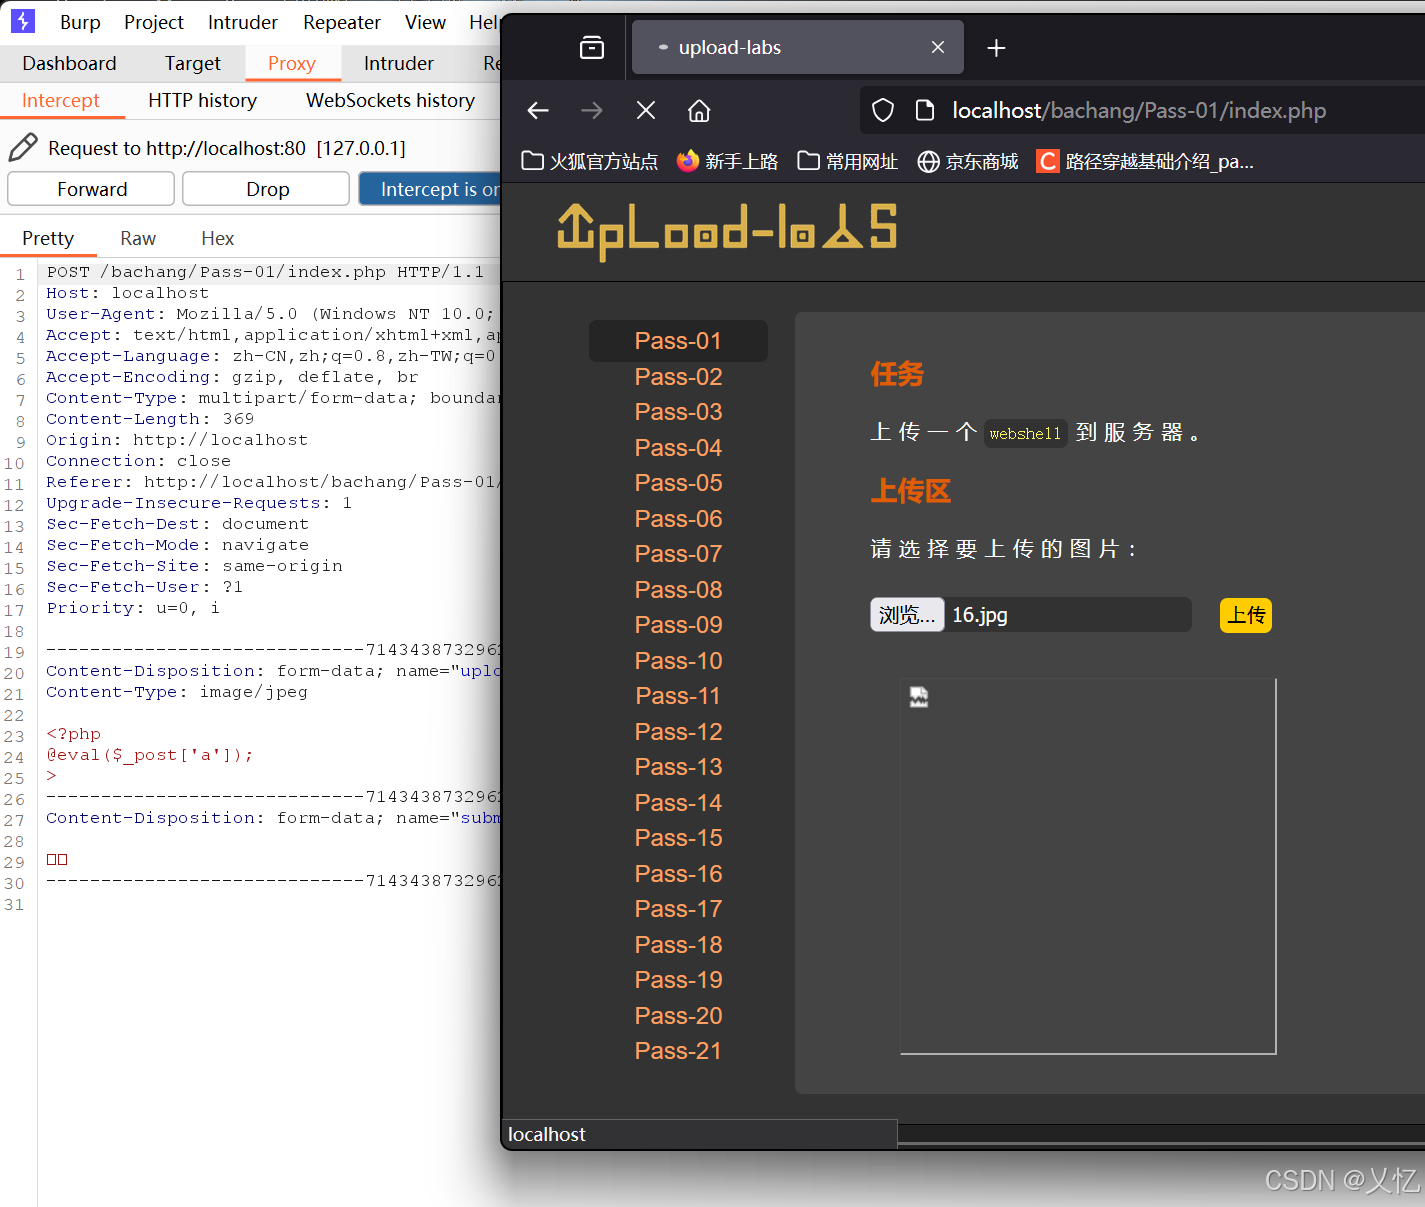This screenshot has width=1425, height=1207.
Task: Switch to Pretty request view
Action: pos(48,238)
